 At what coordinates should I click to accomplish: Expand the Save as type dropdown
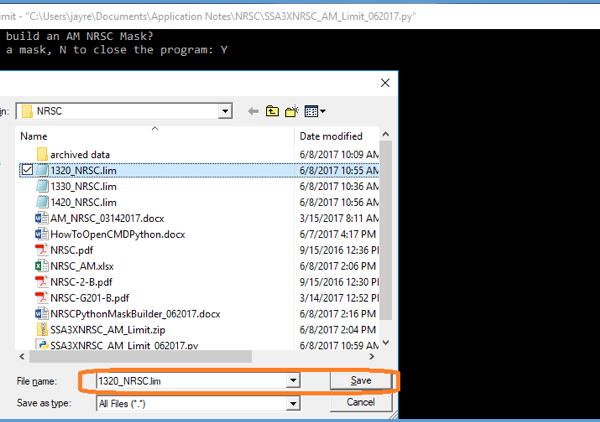point(292,404)
